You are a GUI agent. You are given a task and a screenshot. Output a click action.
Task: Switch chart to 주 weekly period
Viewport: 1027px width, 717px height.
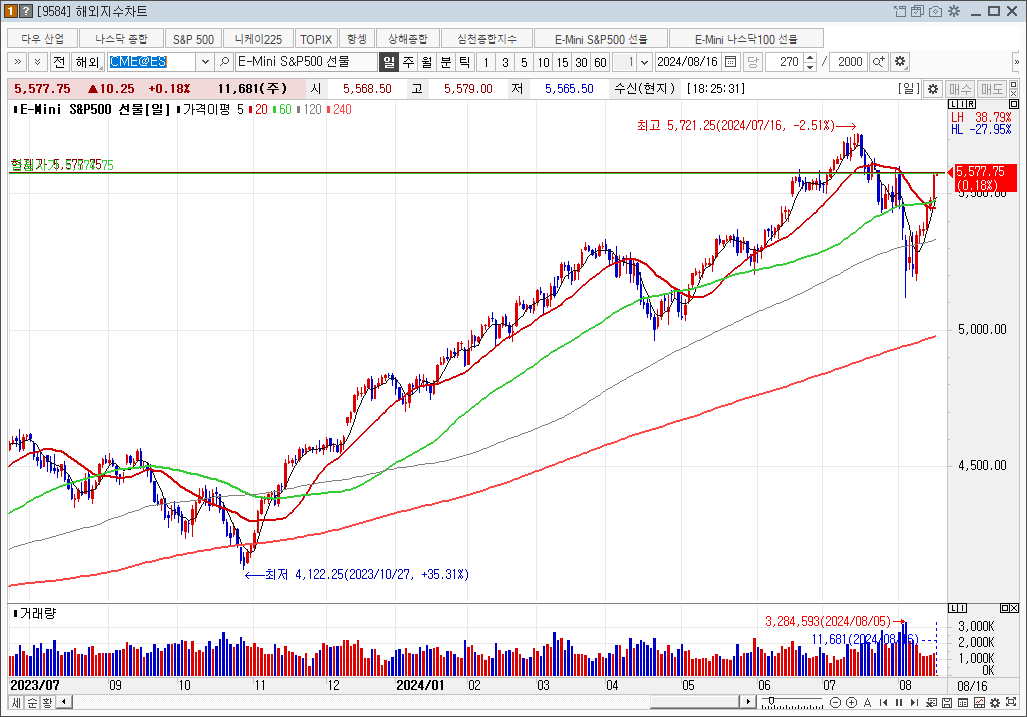click(x=407, y=62)
